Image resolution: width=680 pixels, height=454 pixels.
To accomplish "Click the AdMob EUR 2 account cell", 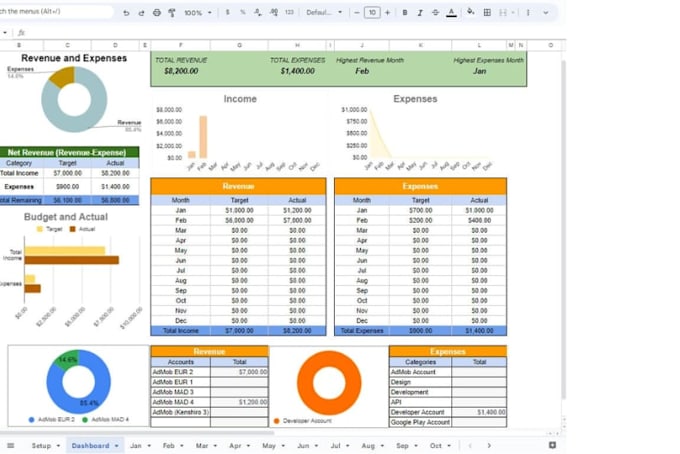I will (x=180, y=372).
